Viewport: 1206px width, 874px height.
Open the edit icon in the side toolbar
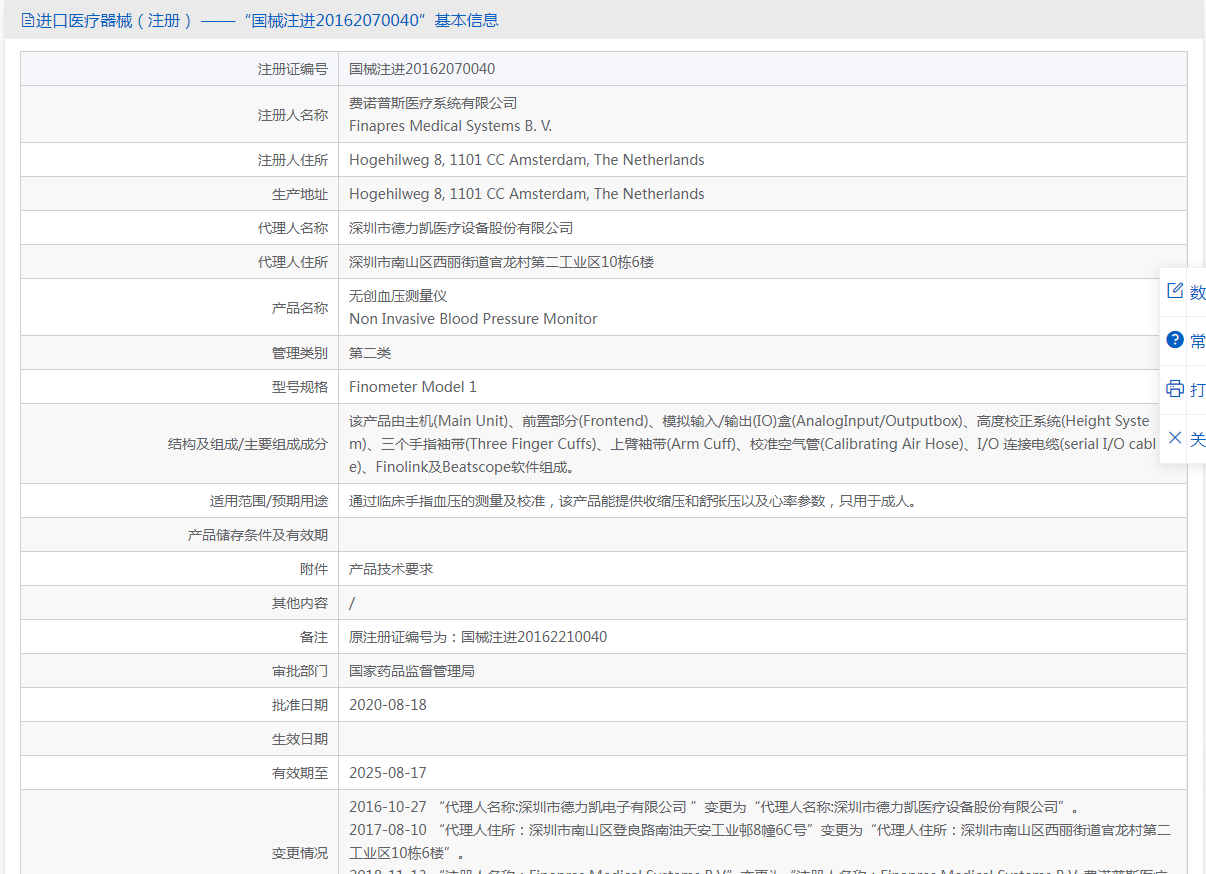(1175, 291)
